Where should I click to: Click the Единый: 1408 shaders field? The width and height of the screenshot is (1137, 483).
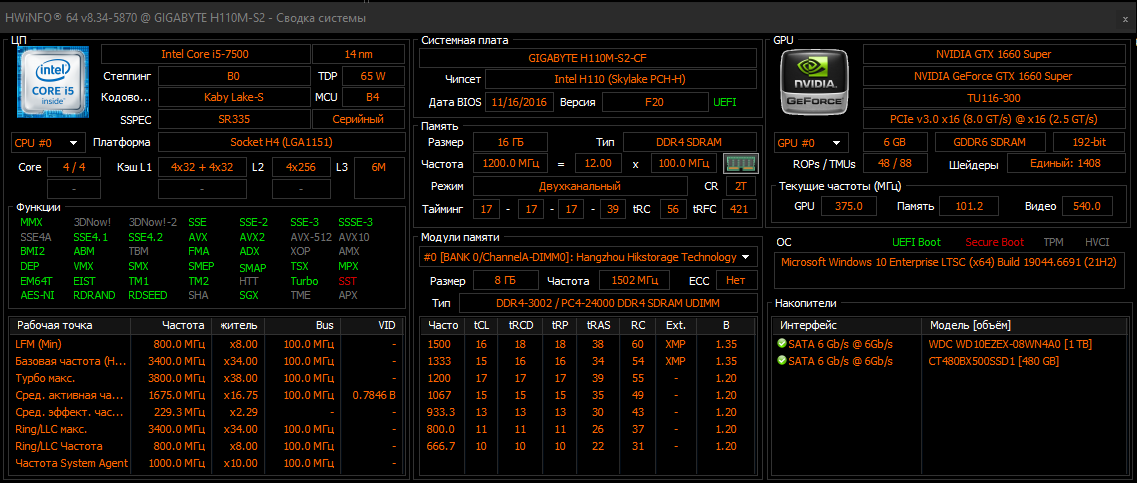coord(1064,164)
